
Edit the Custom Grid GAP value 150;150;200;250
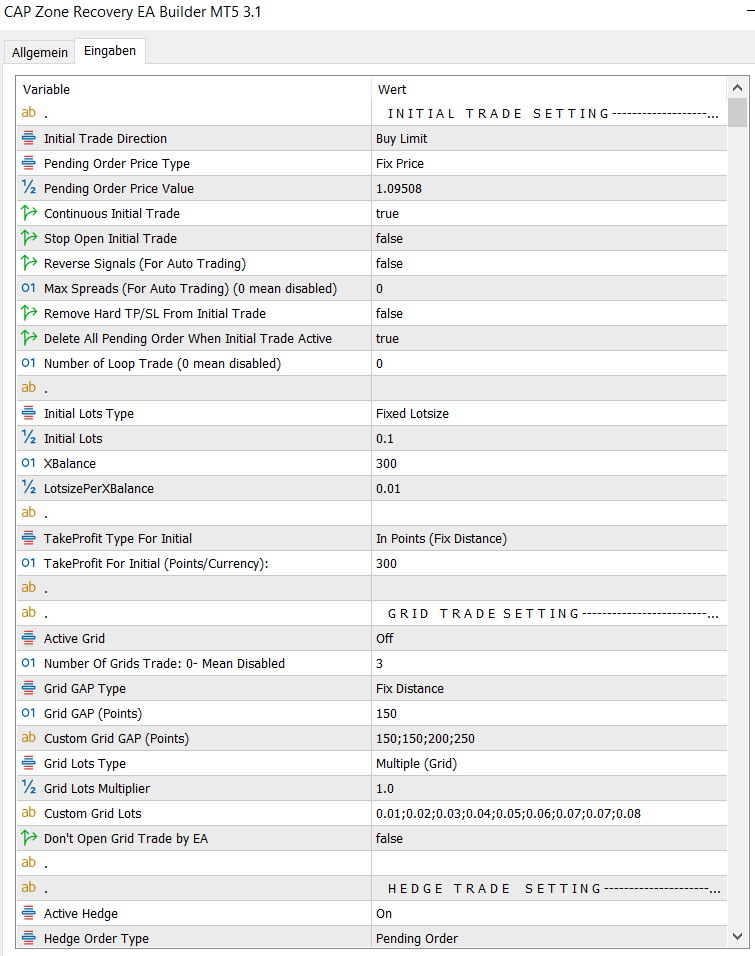[x=549, y=738]
